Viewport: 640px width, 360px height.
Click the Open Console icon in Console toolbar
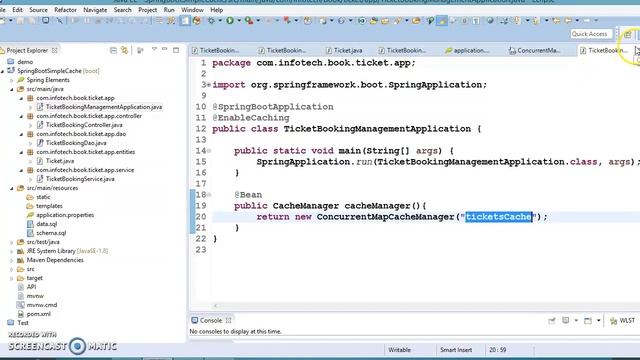click(x=588, y=321)
